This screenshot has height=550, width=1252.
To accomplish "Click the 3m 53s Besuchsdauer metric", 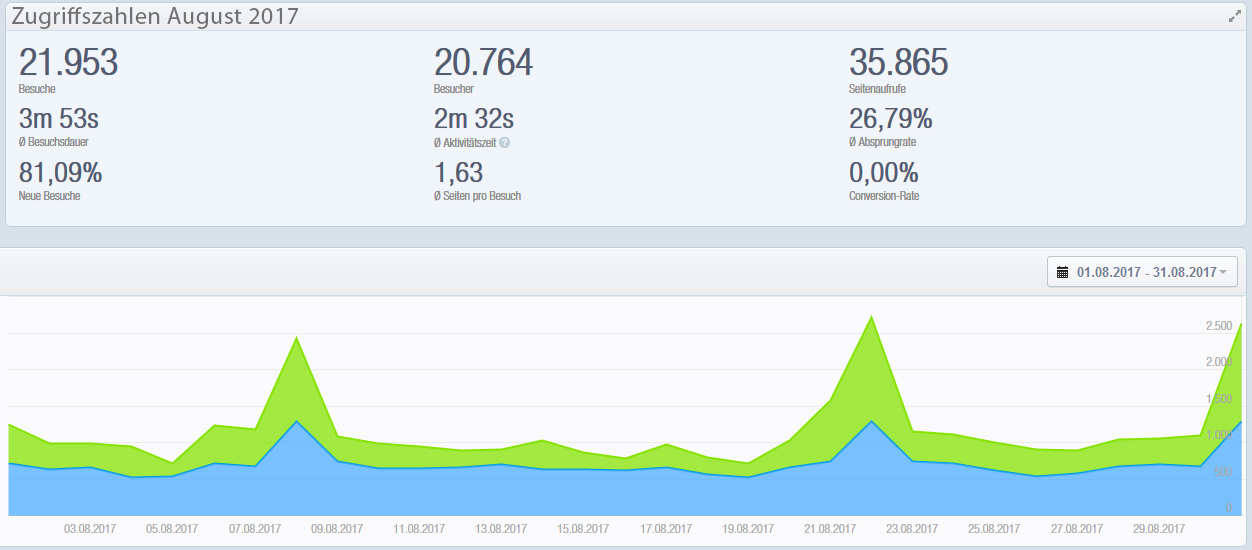I will (59, 120).
